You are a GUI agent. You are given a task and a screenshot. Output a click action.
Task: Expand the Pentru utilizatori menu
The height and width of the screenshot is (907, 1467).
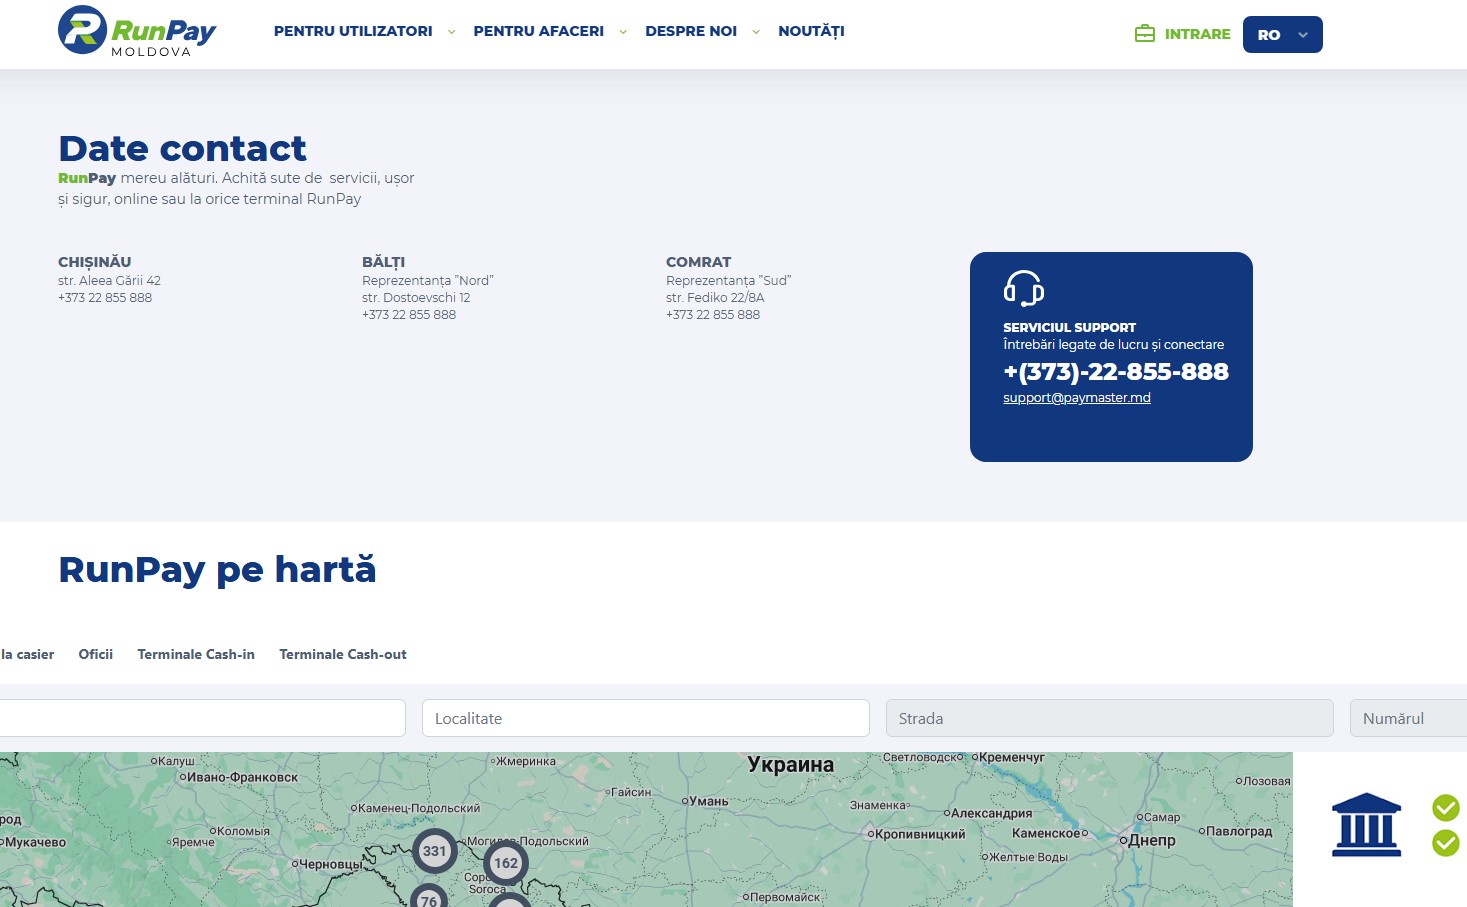[364, 31]
